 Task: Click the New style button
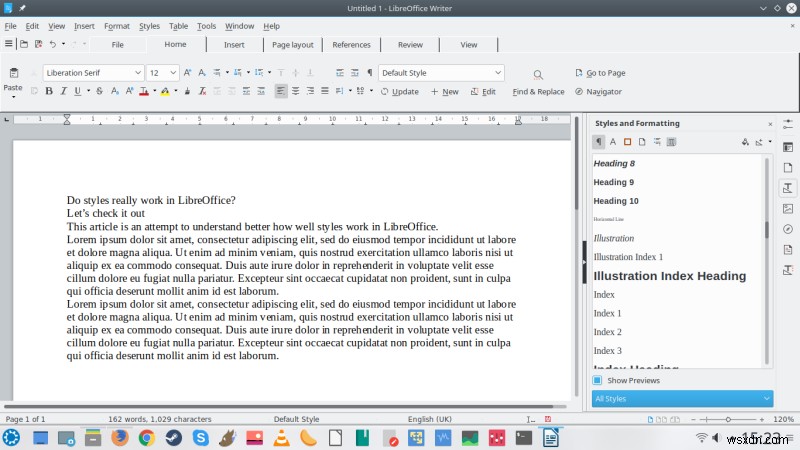(x=444, y=91)
